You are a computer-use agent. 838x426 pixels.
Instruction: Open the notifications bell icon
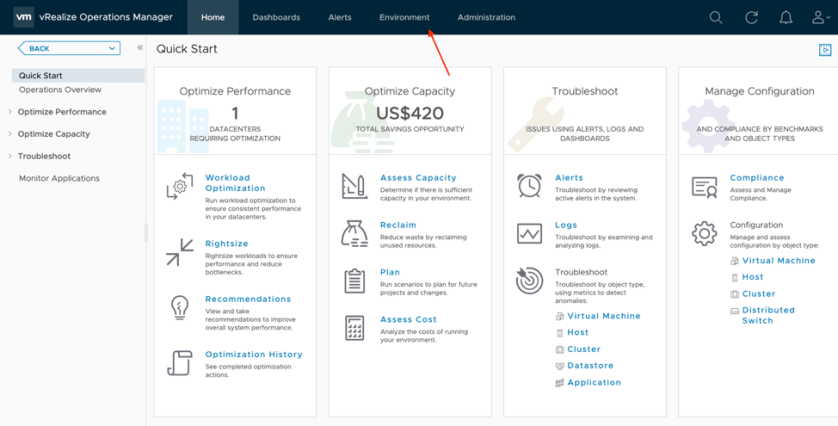[786, 17]
